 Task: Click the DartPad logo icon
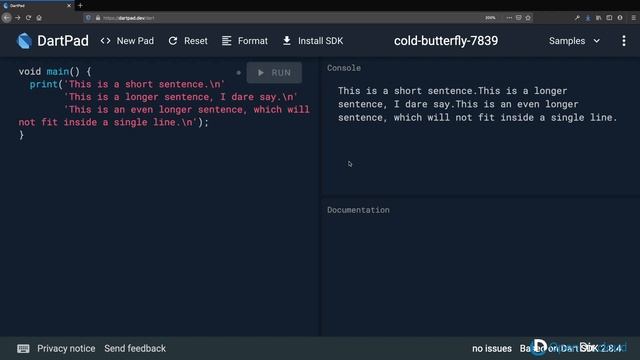click(x=24, y=41)
